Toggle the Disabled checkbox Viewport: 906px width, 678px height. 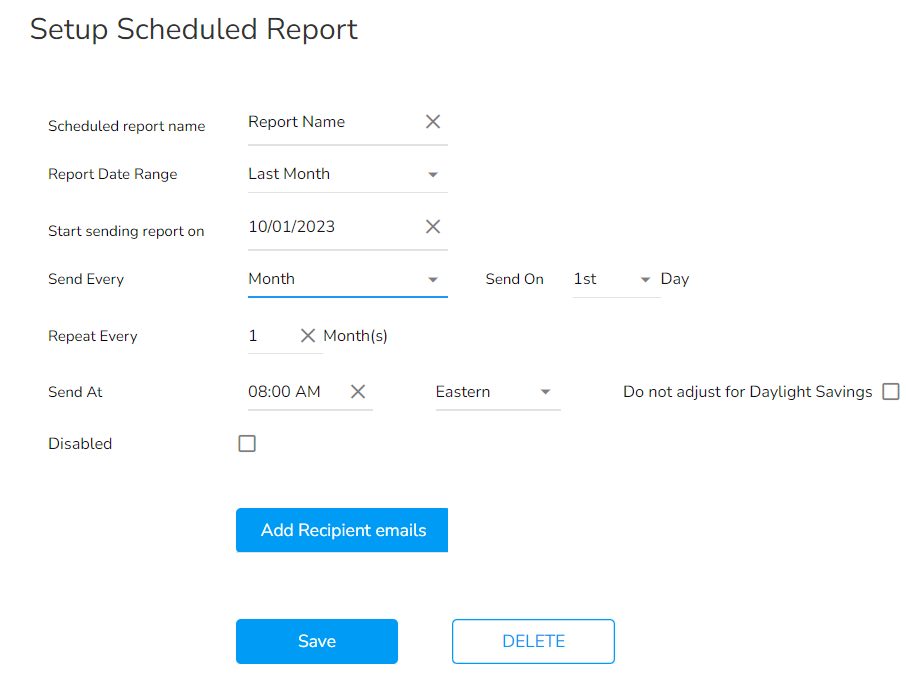point(247,444)
